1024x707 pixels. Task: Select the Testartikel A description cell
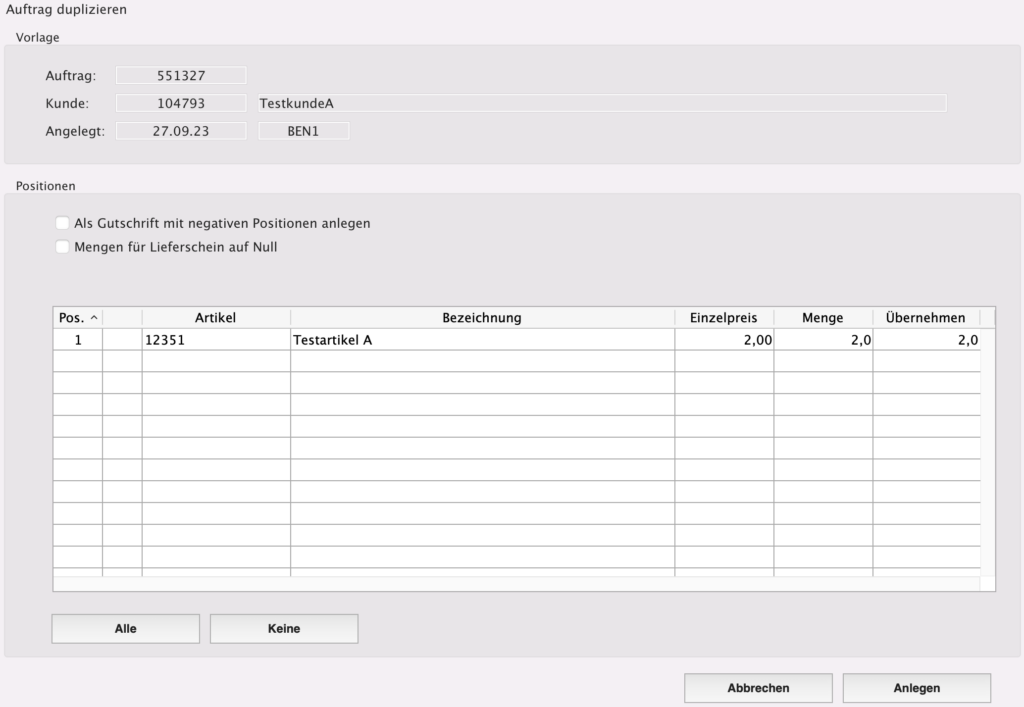click(x=482, y=340)
